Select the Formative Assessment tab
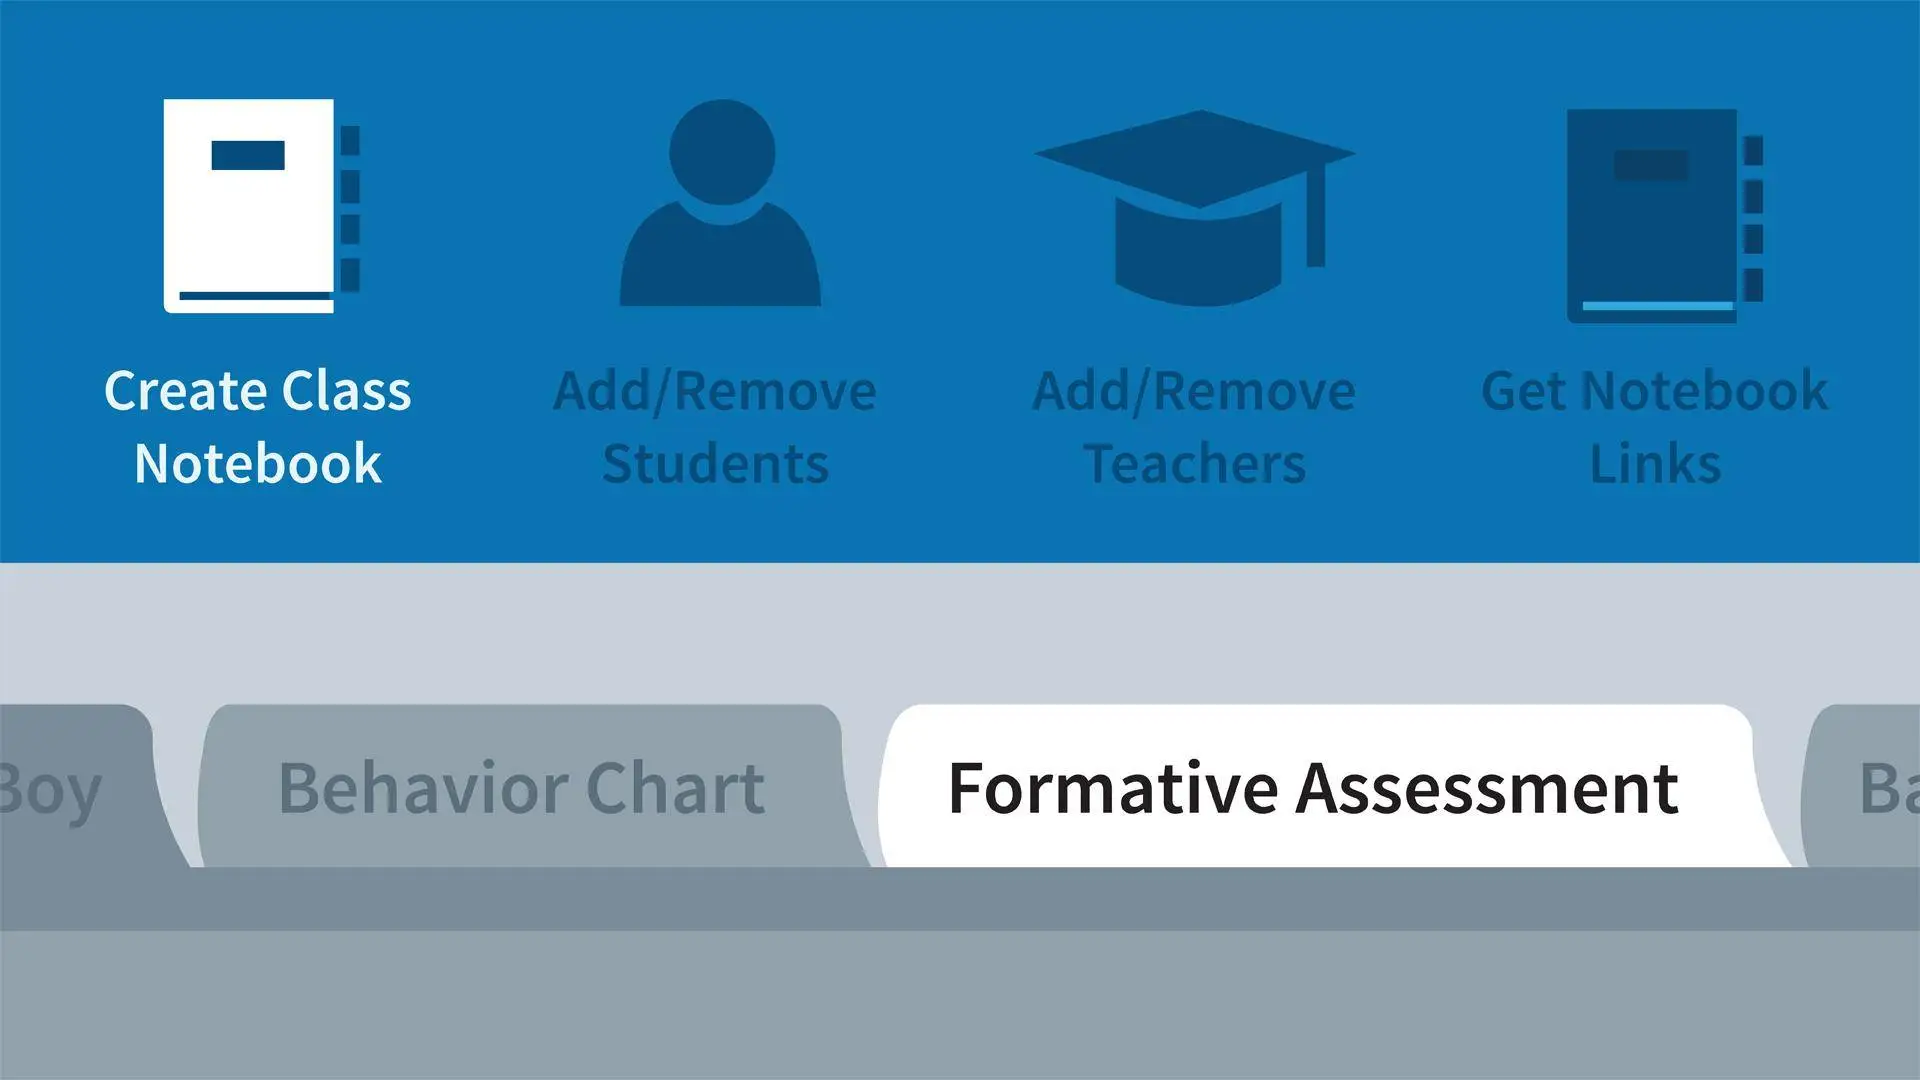This screenshot has width=1920, height=1080. [x=1313, y=786]
